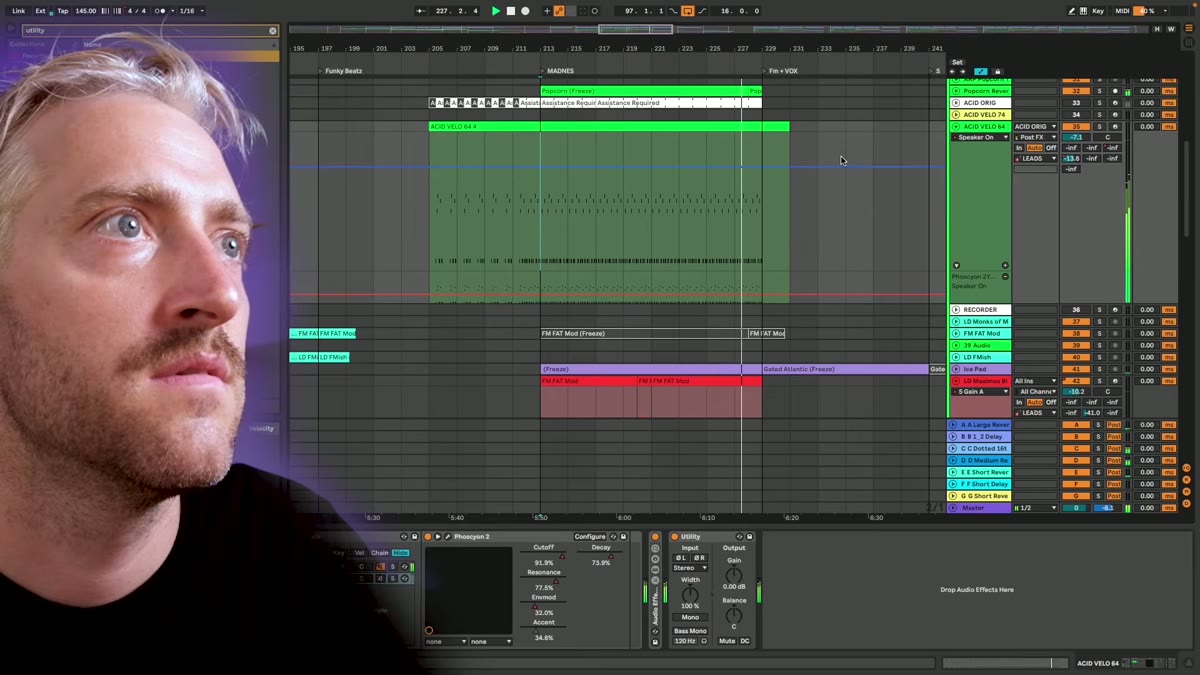The image size is (1200, 675).
Task: Toggle the Phoscyon 2 device activator
Action: tap(428, 536)
